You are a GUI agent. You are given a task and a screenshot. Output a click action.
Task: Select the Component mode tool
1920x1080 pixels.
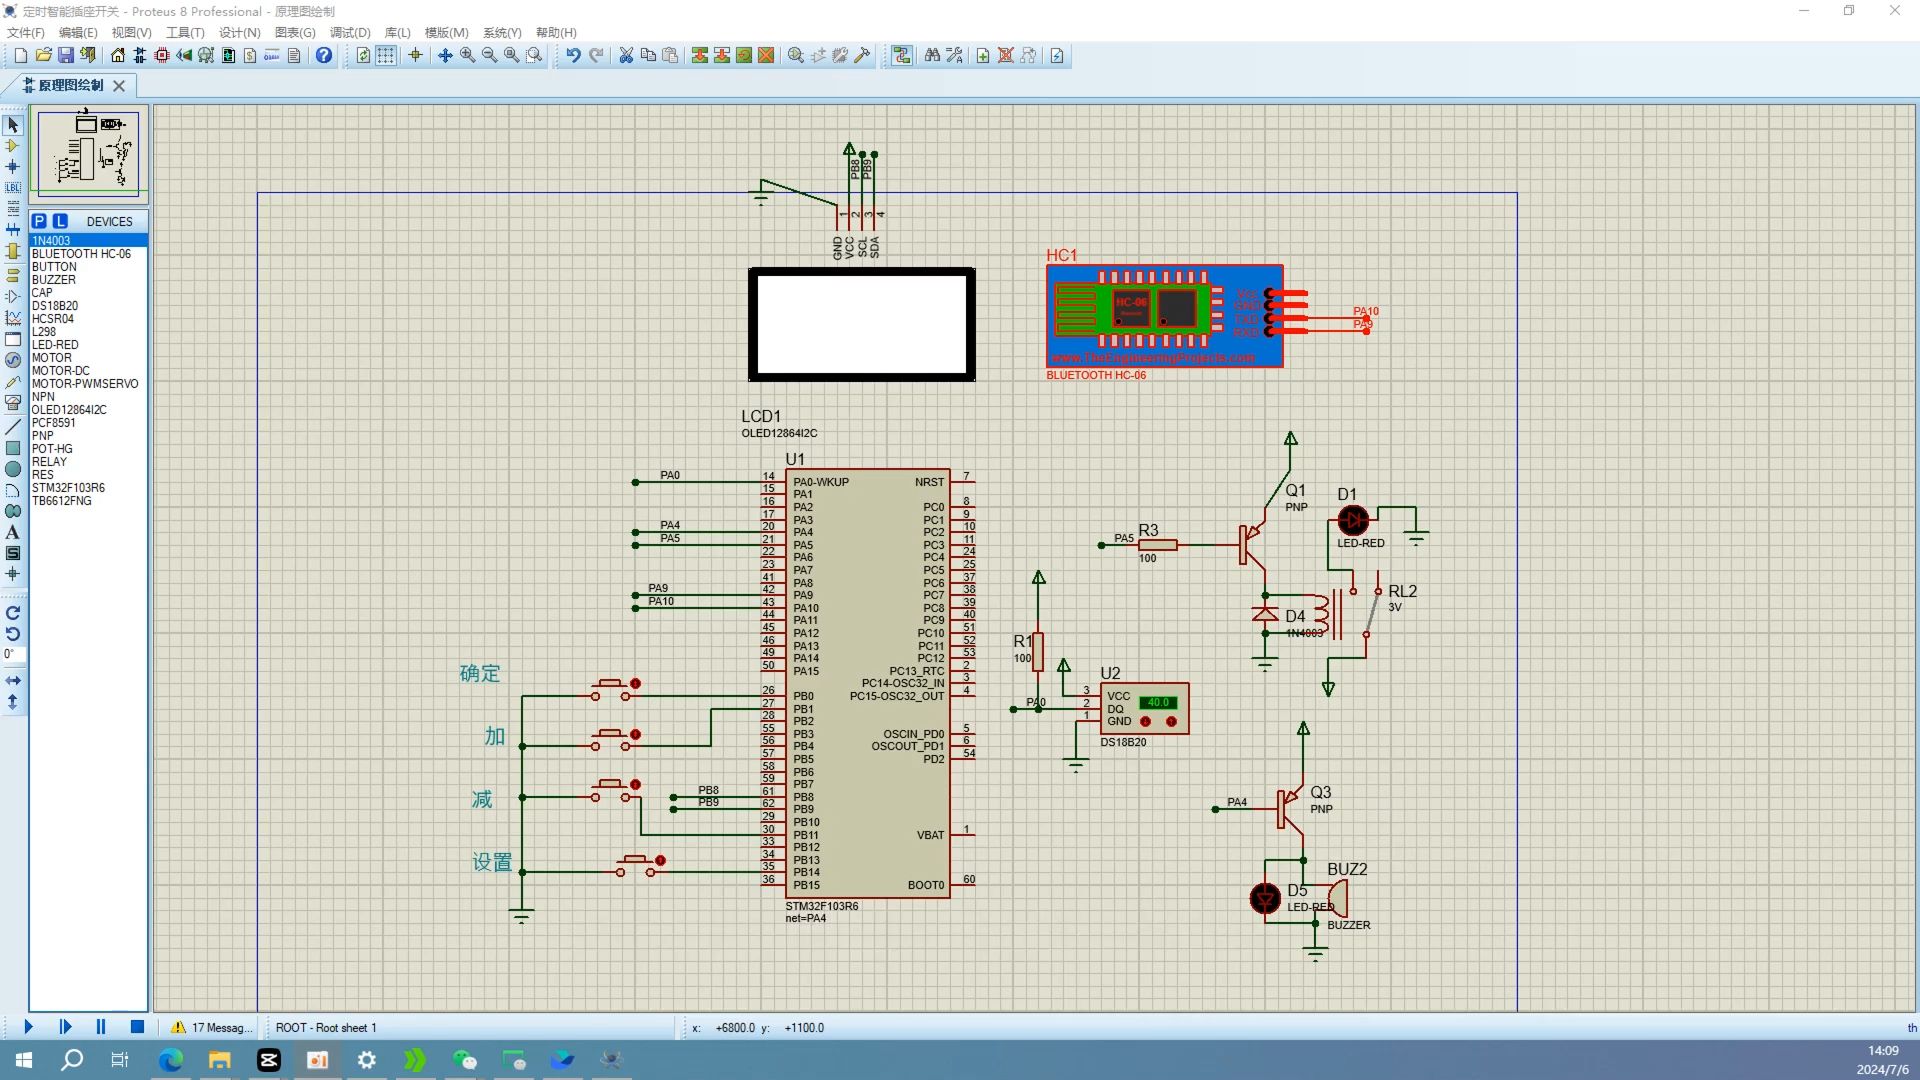click(13, 146)
